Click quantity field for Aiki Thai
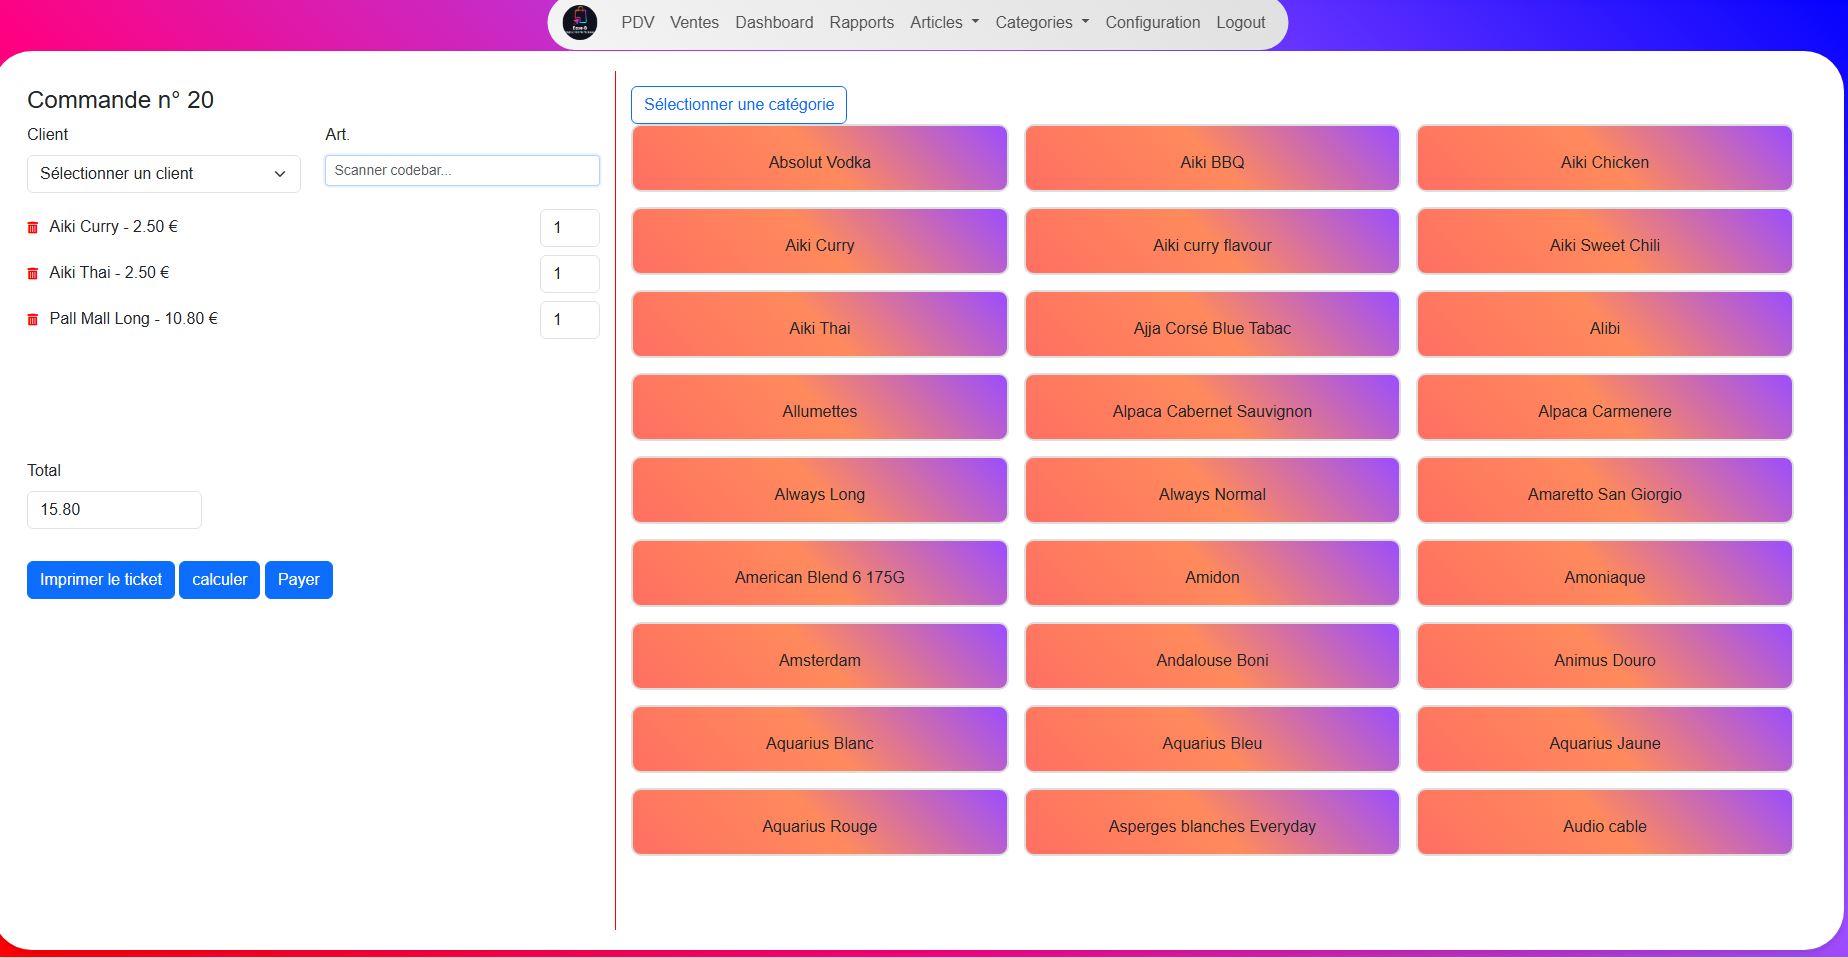The width and height of the screenshot is (1848, 958). pyautogui.click(x=569, y=274)
